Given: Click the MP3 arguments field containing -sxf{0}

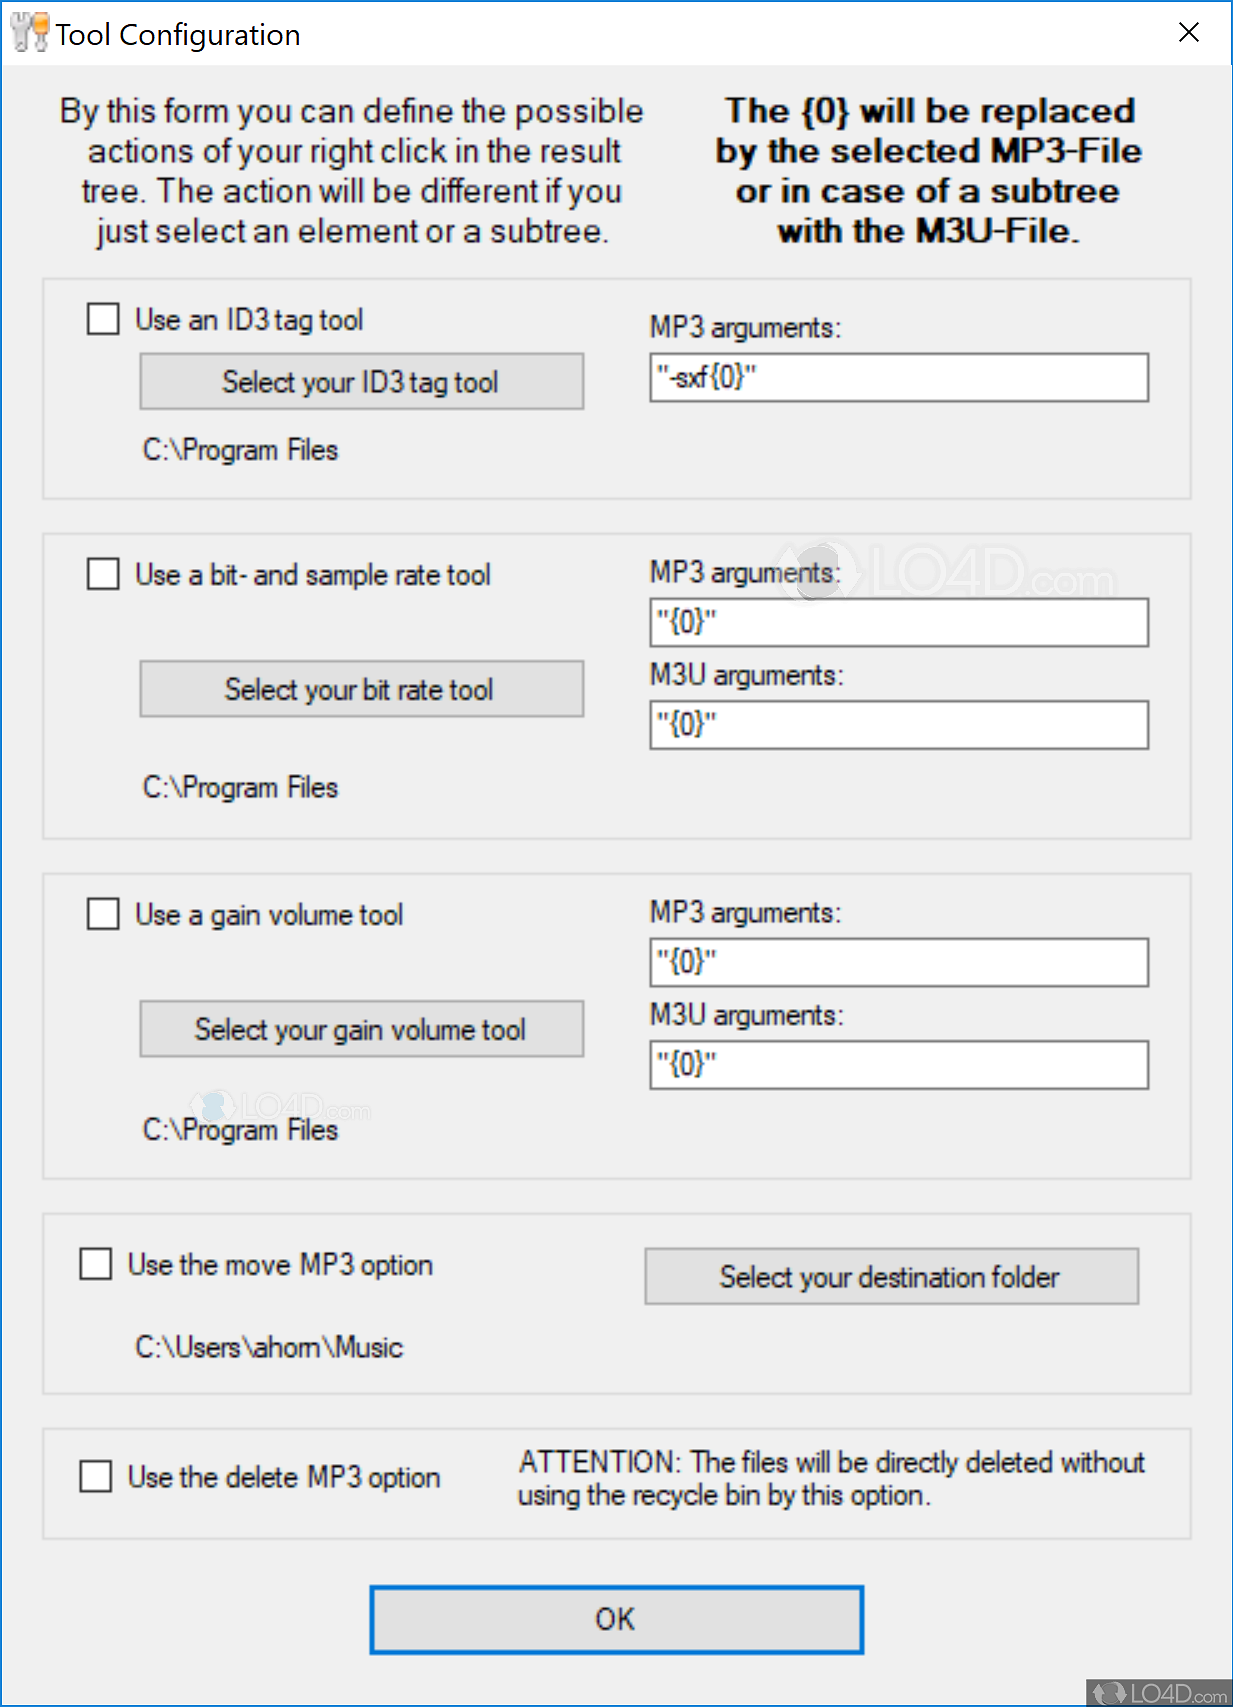Looking at the screenshot, I should click(x=897, y=377).
